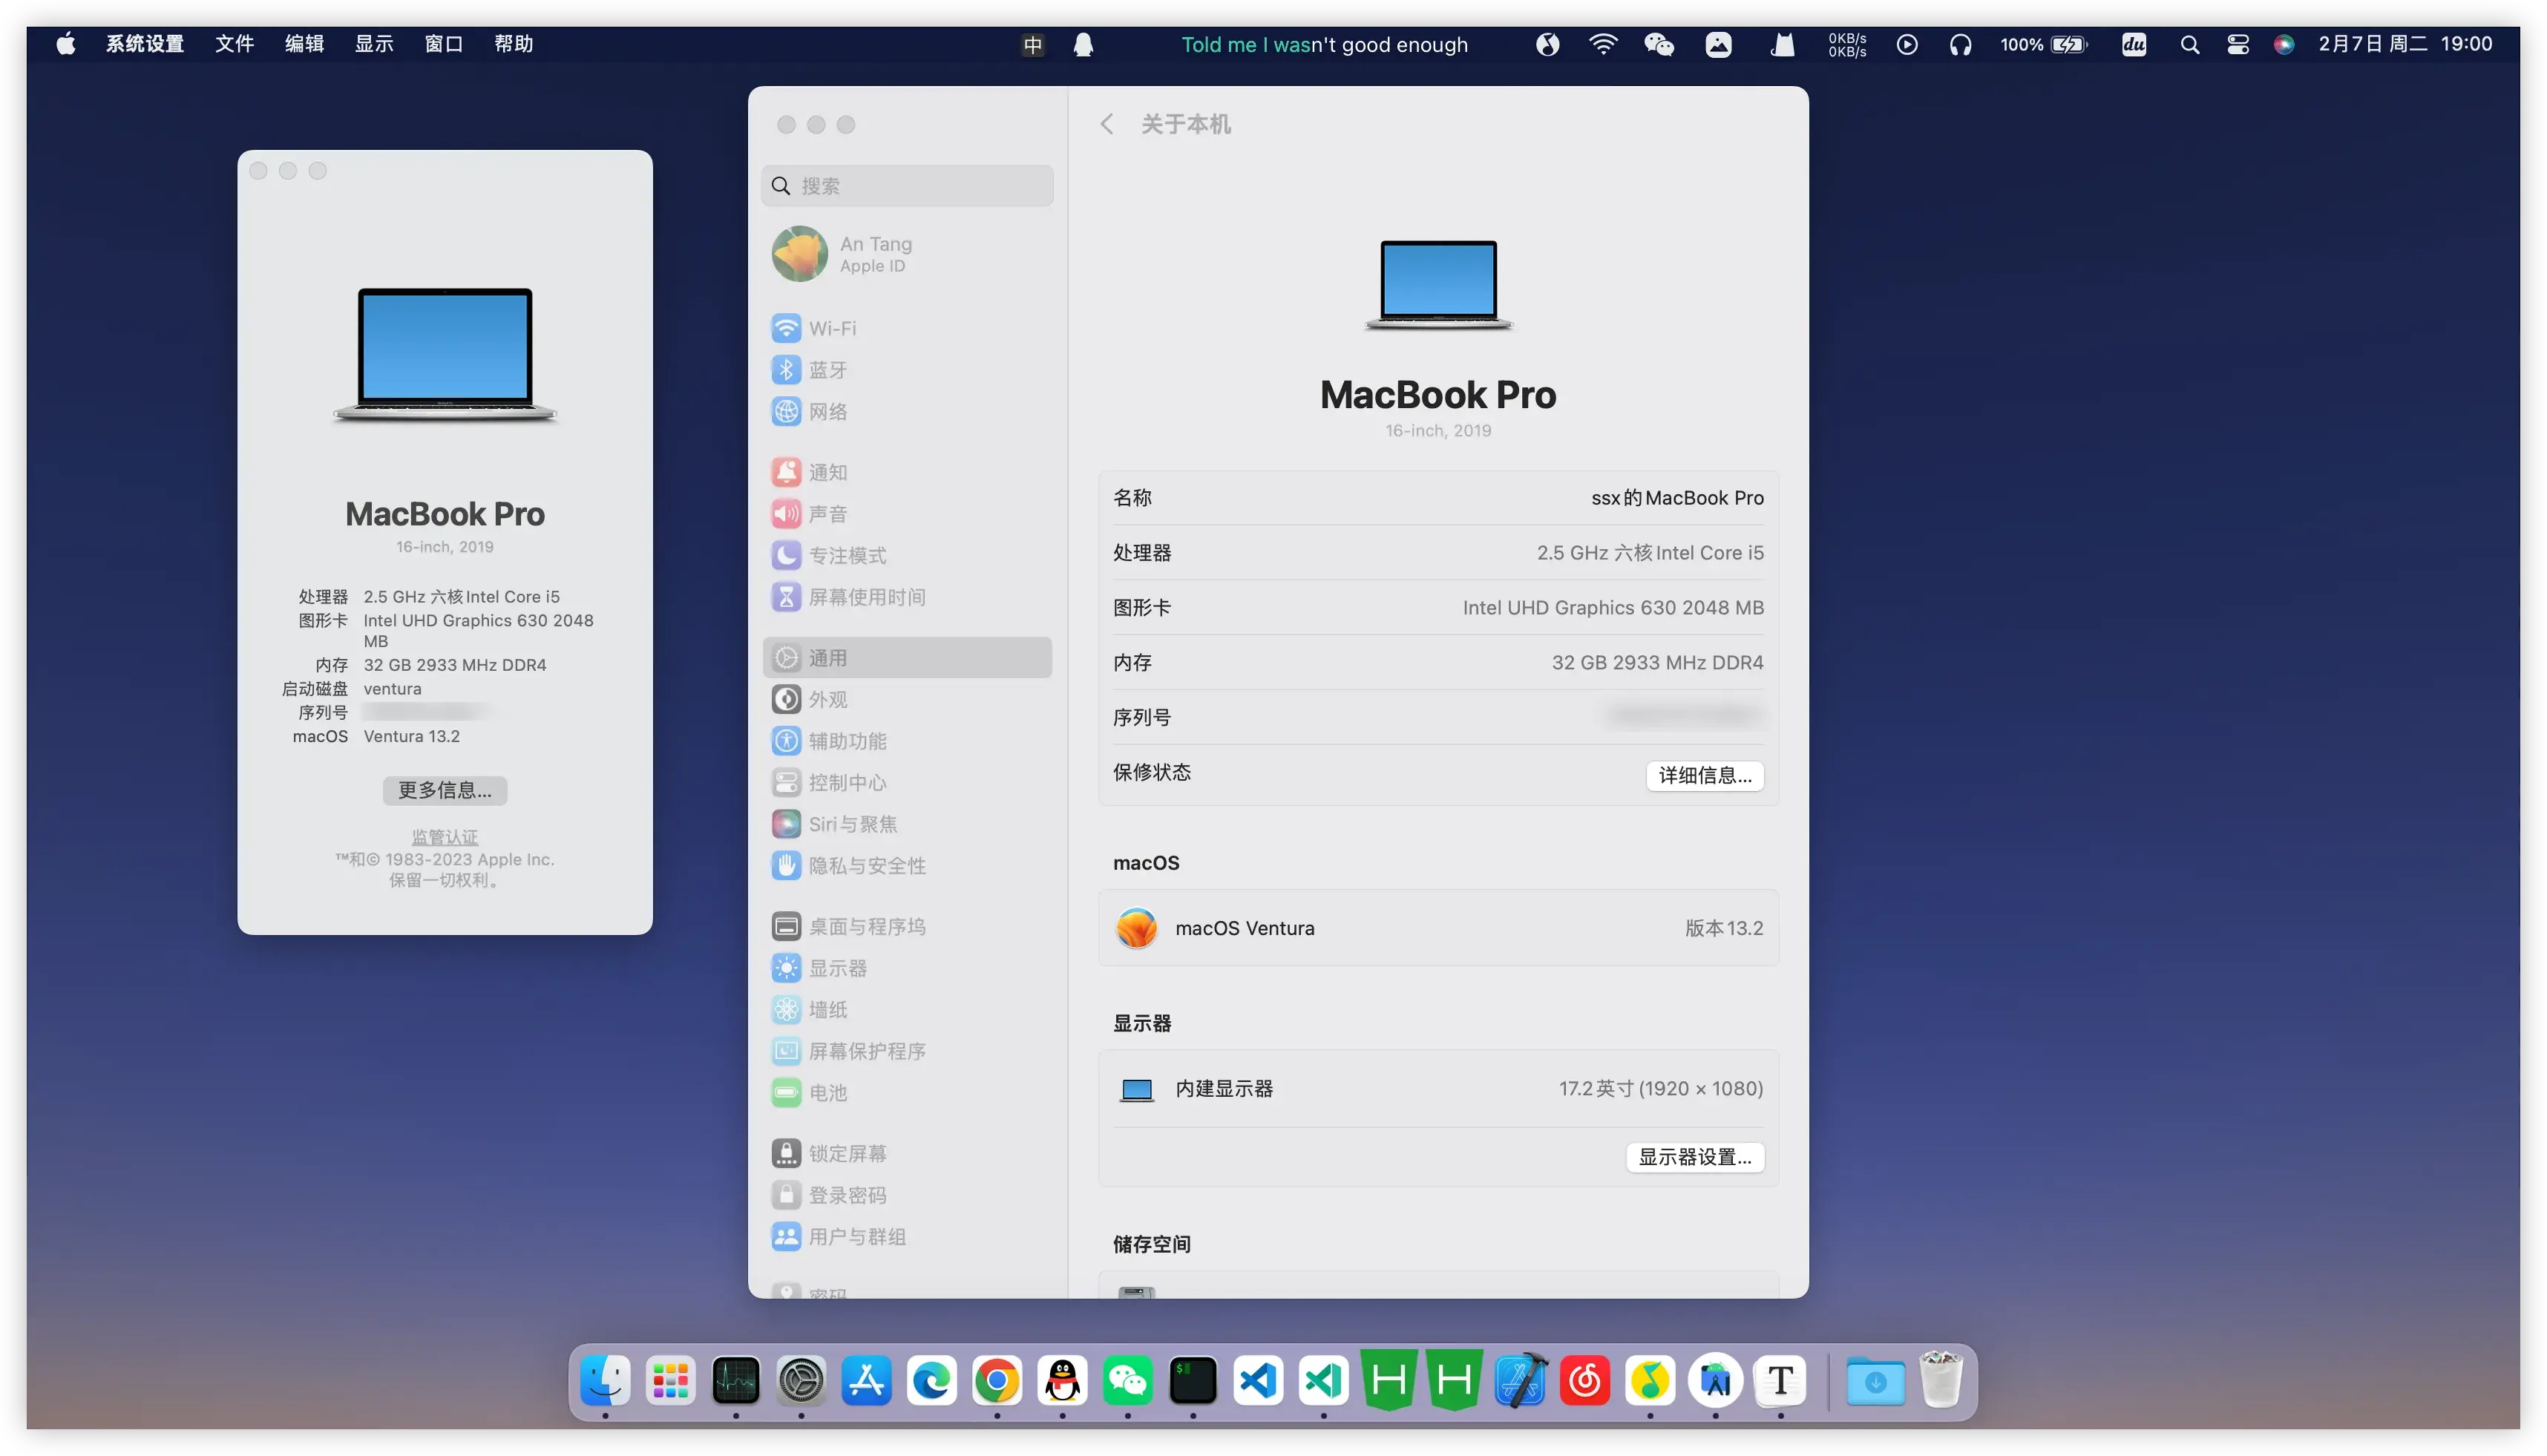
Task: Open Spotlight search in menu bar
Action: (x=2189, y=44)
